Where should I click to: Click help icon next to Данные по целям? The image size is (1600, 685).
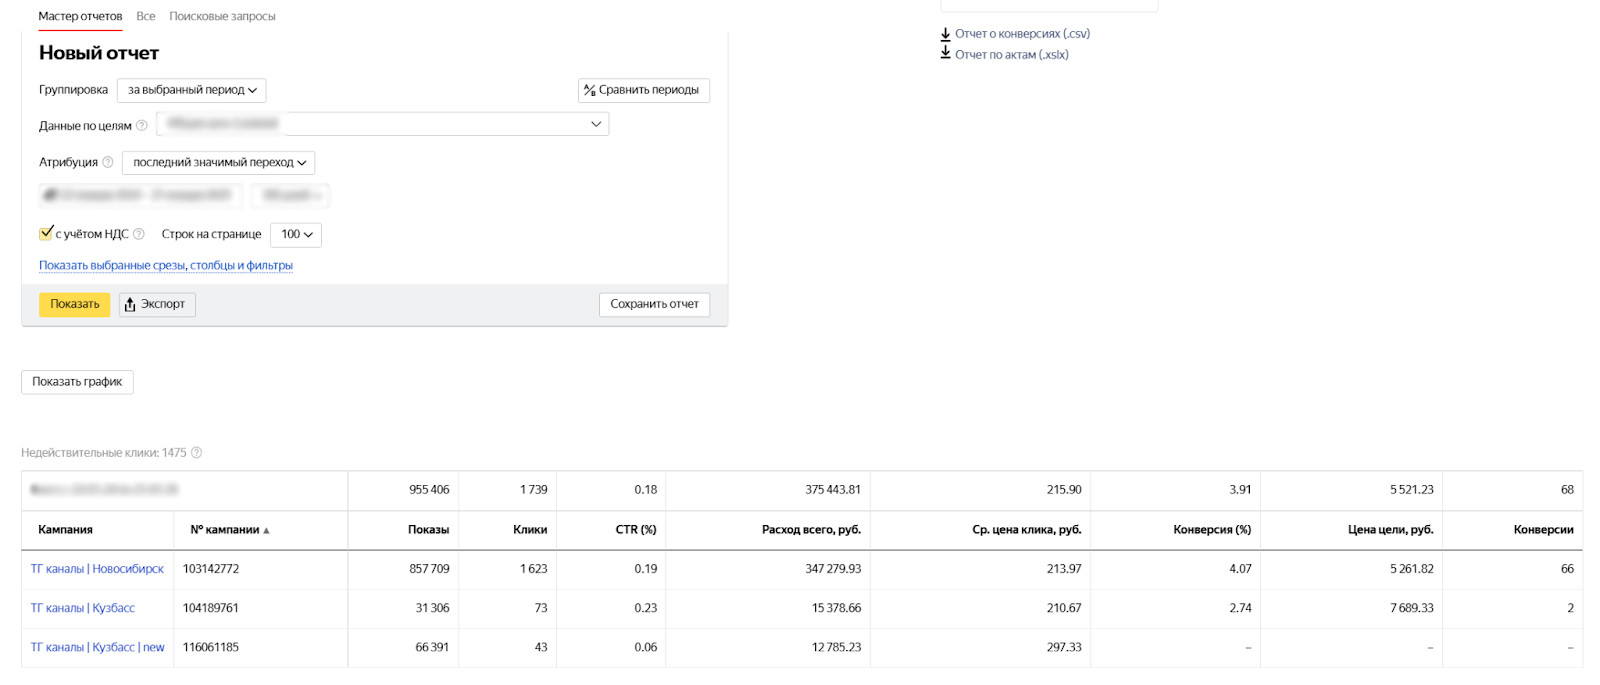pos(142,125)
